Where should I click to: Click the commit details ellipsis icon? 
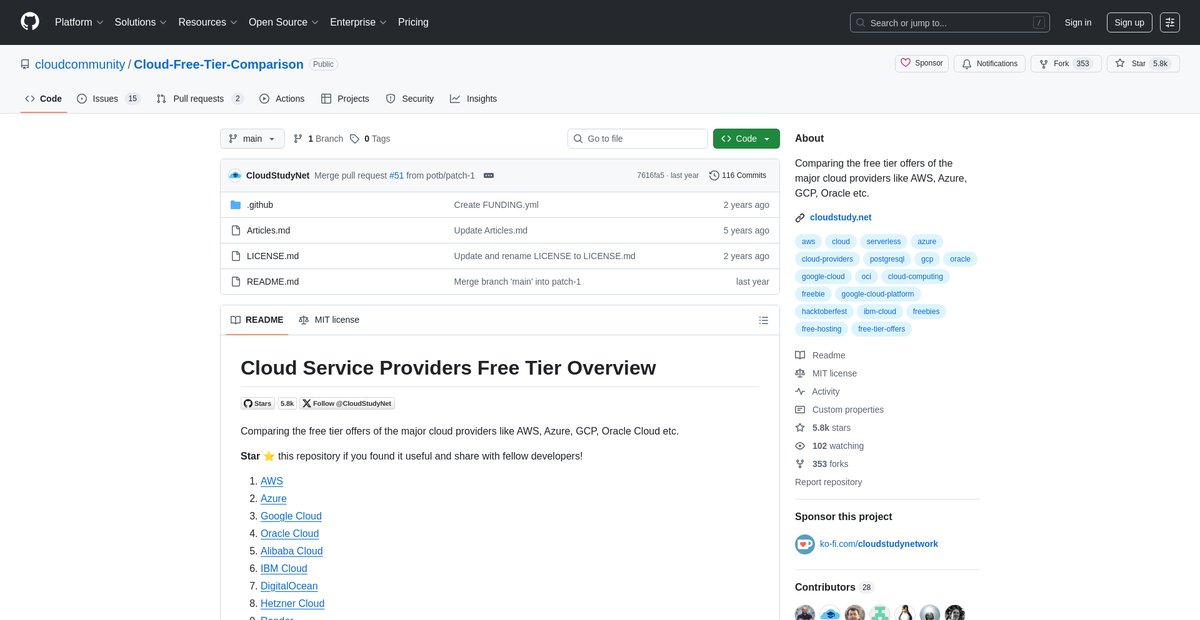488,175
